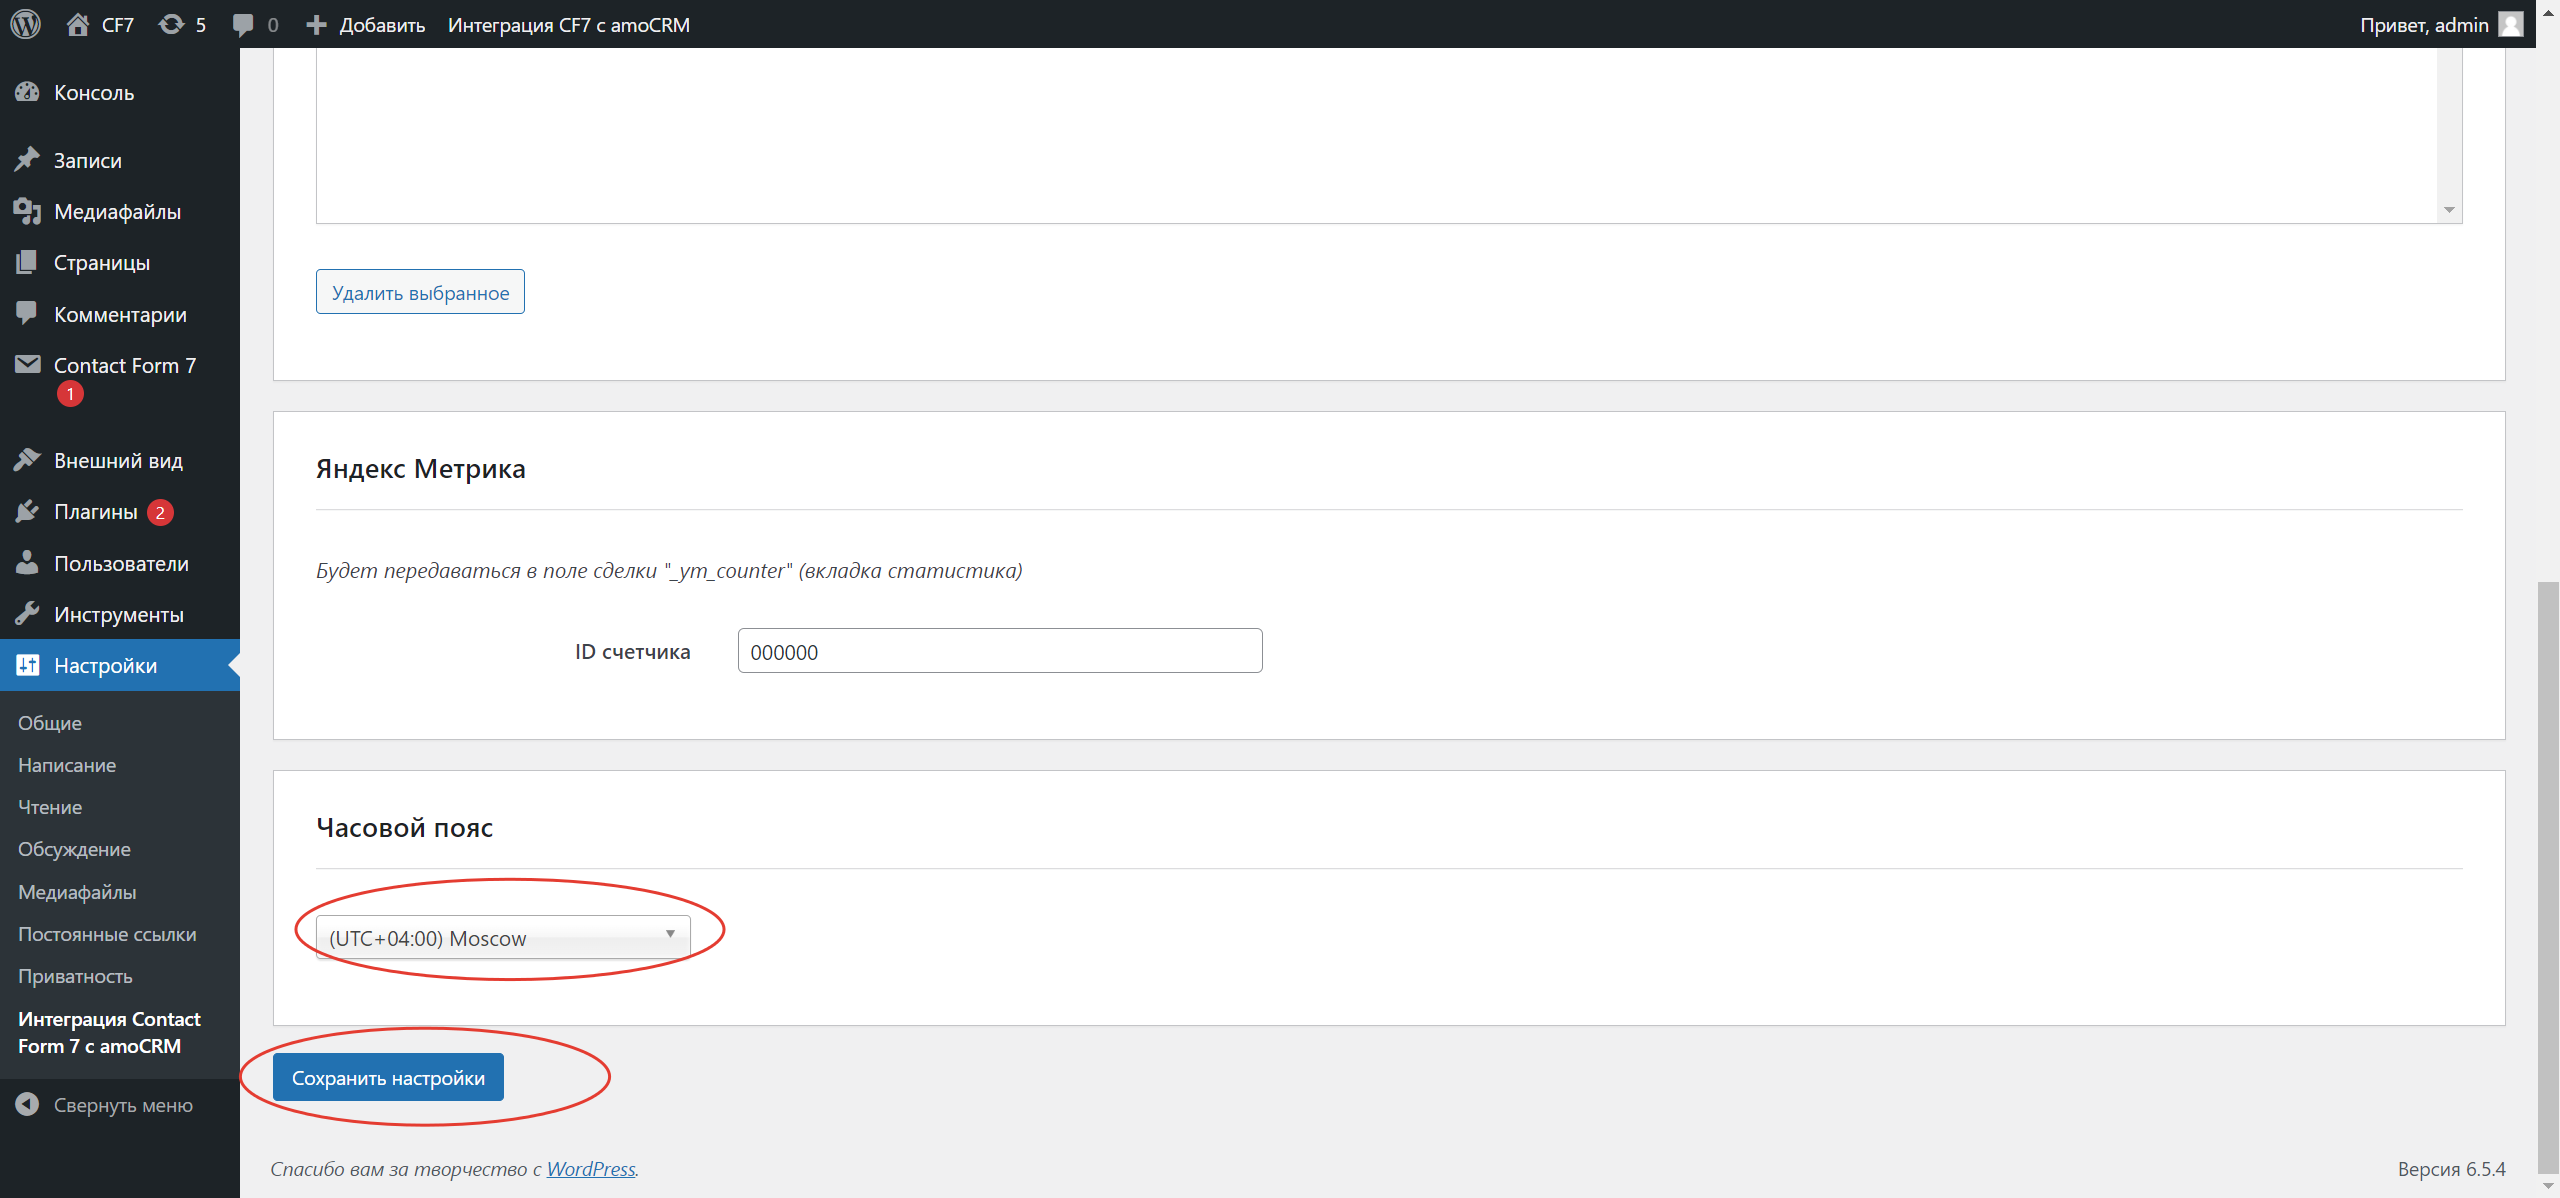
Task: Expand the Часовой пояс timezone dropdown
Action: pos(500,937)
